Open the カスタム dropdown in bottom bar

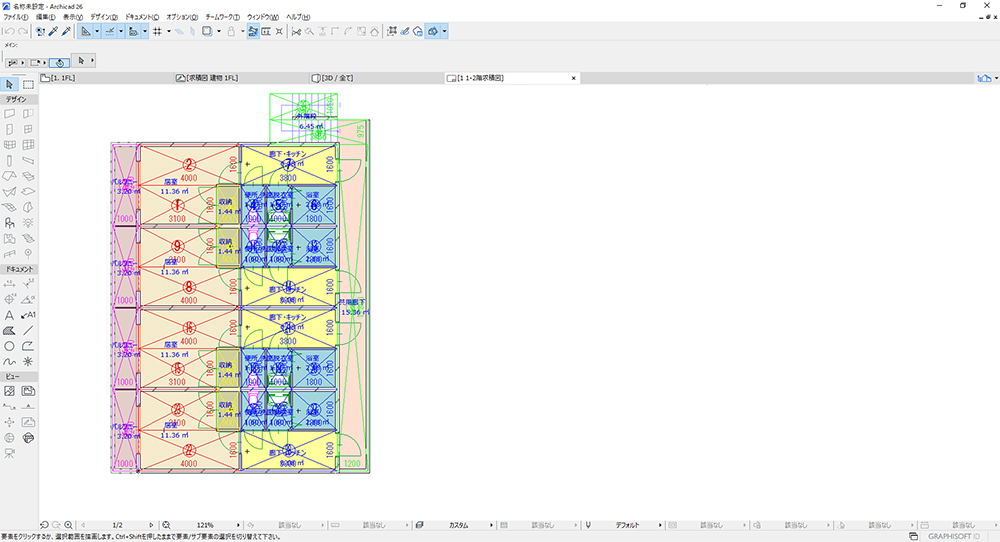point(491,525)
